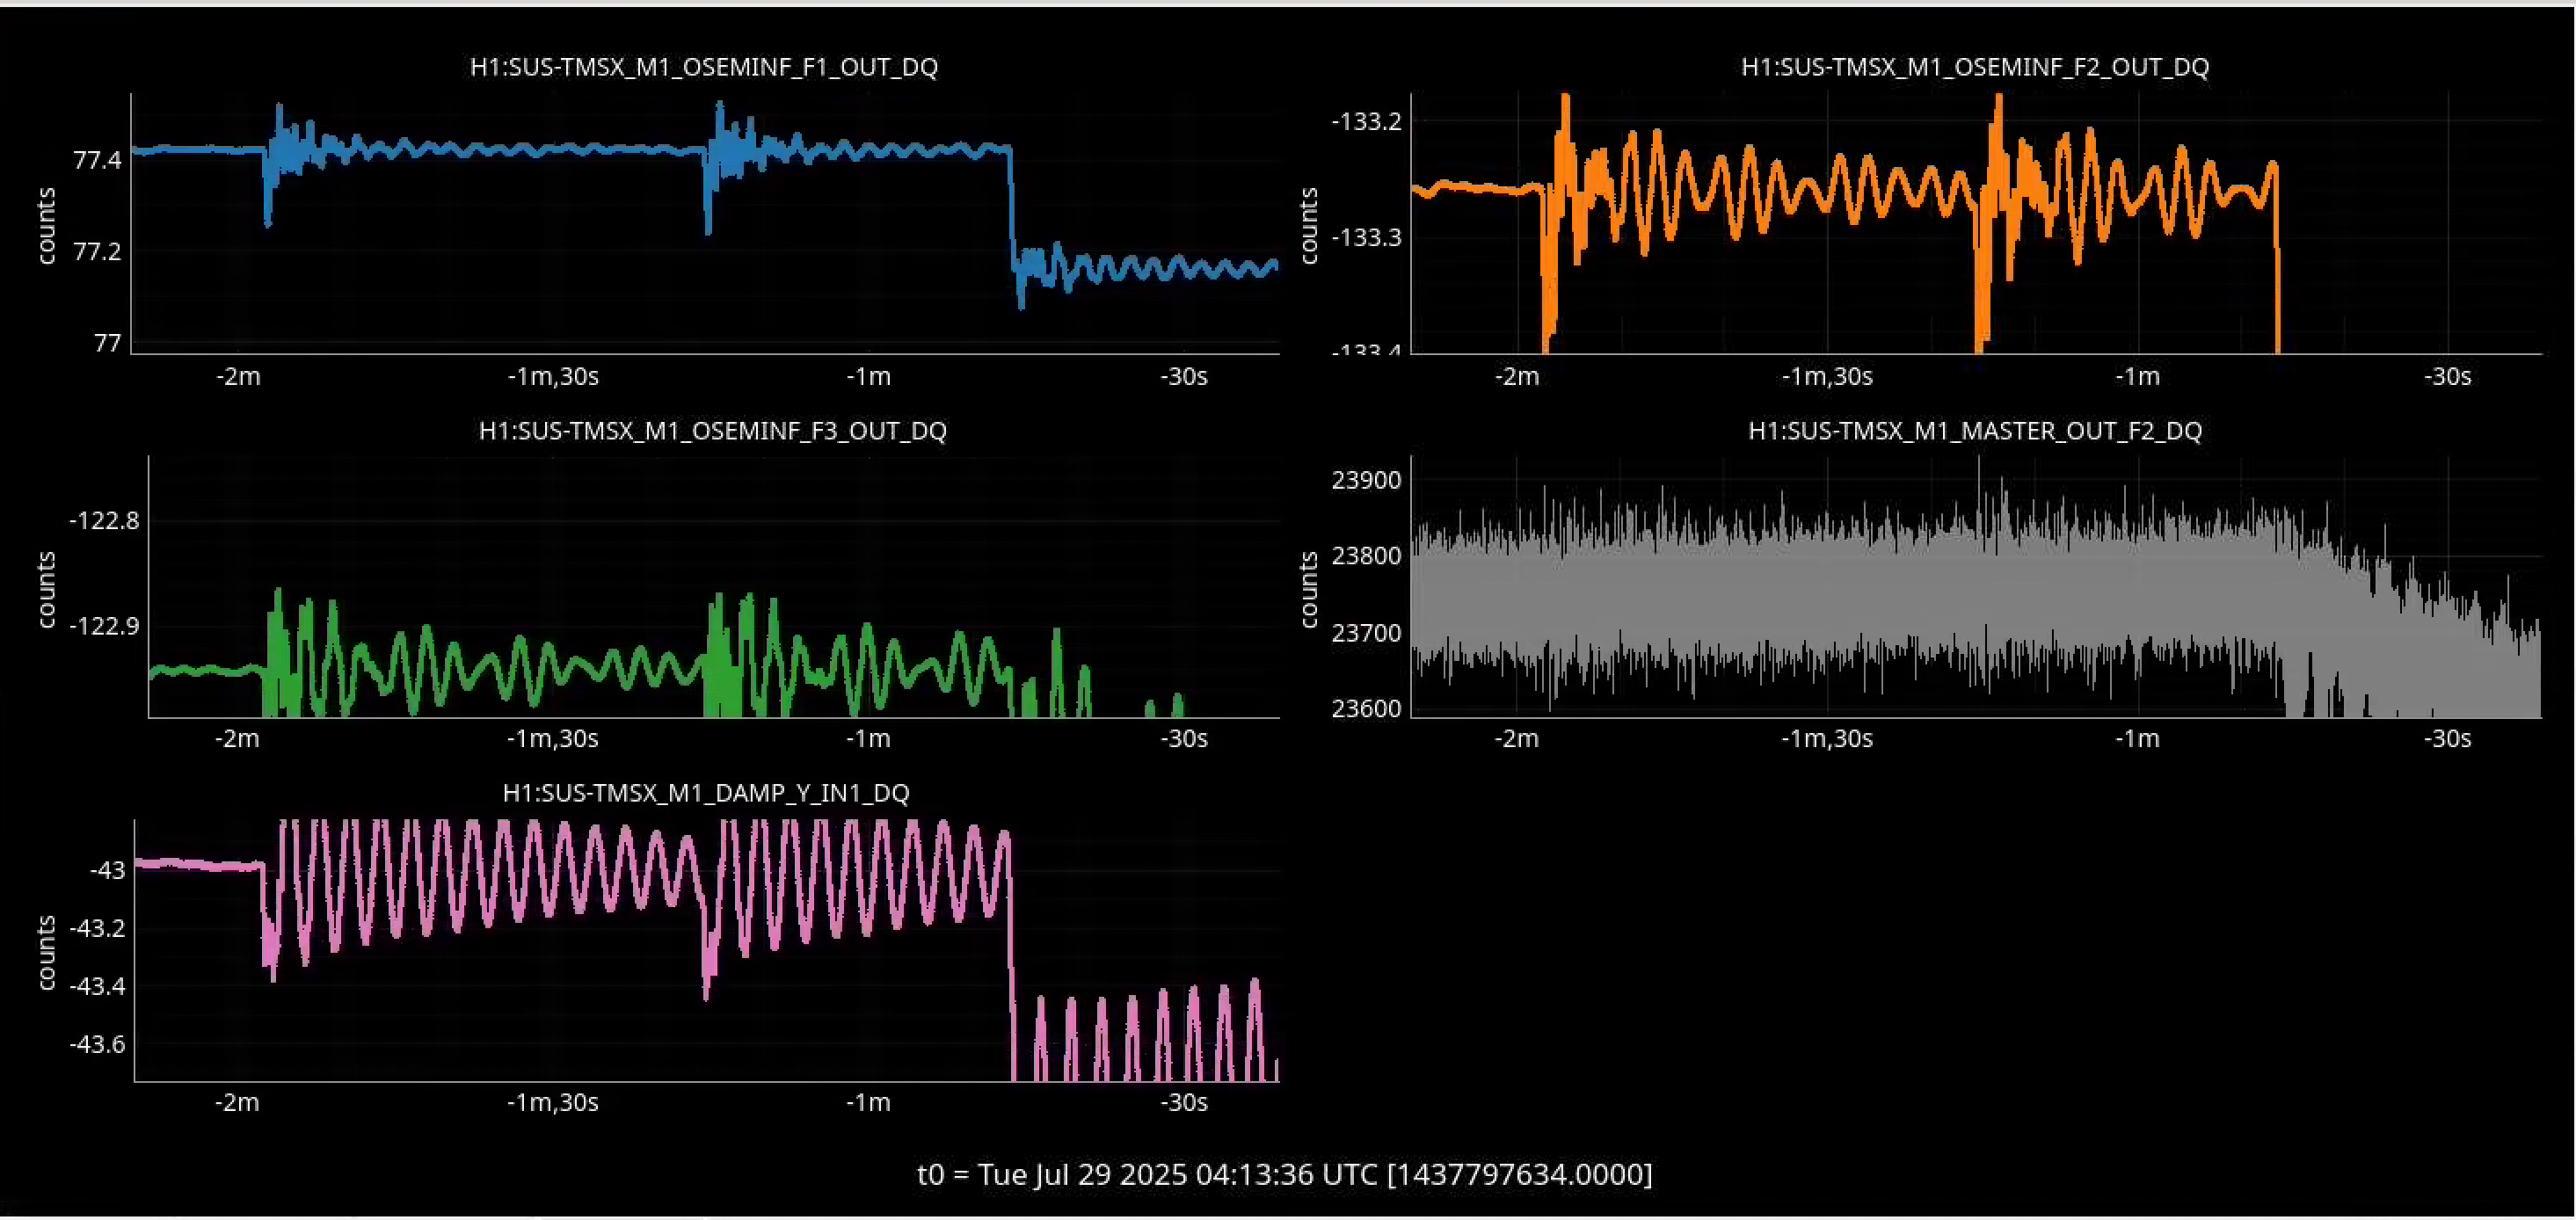
Task: Click the -43.6 y-axis tick in DAMP_Y plot
Action: pyautogui.click(x=97, y=1044)
